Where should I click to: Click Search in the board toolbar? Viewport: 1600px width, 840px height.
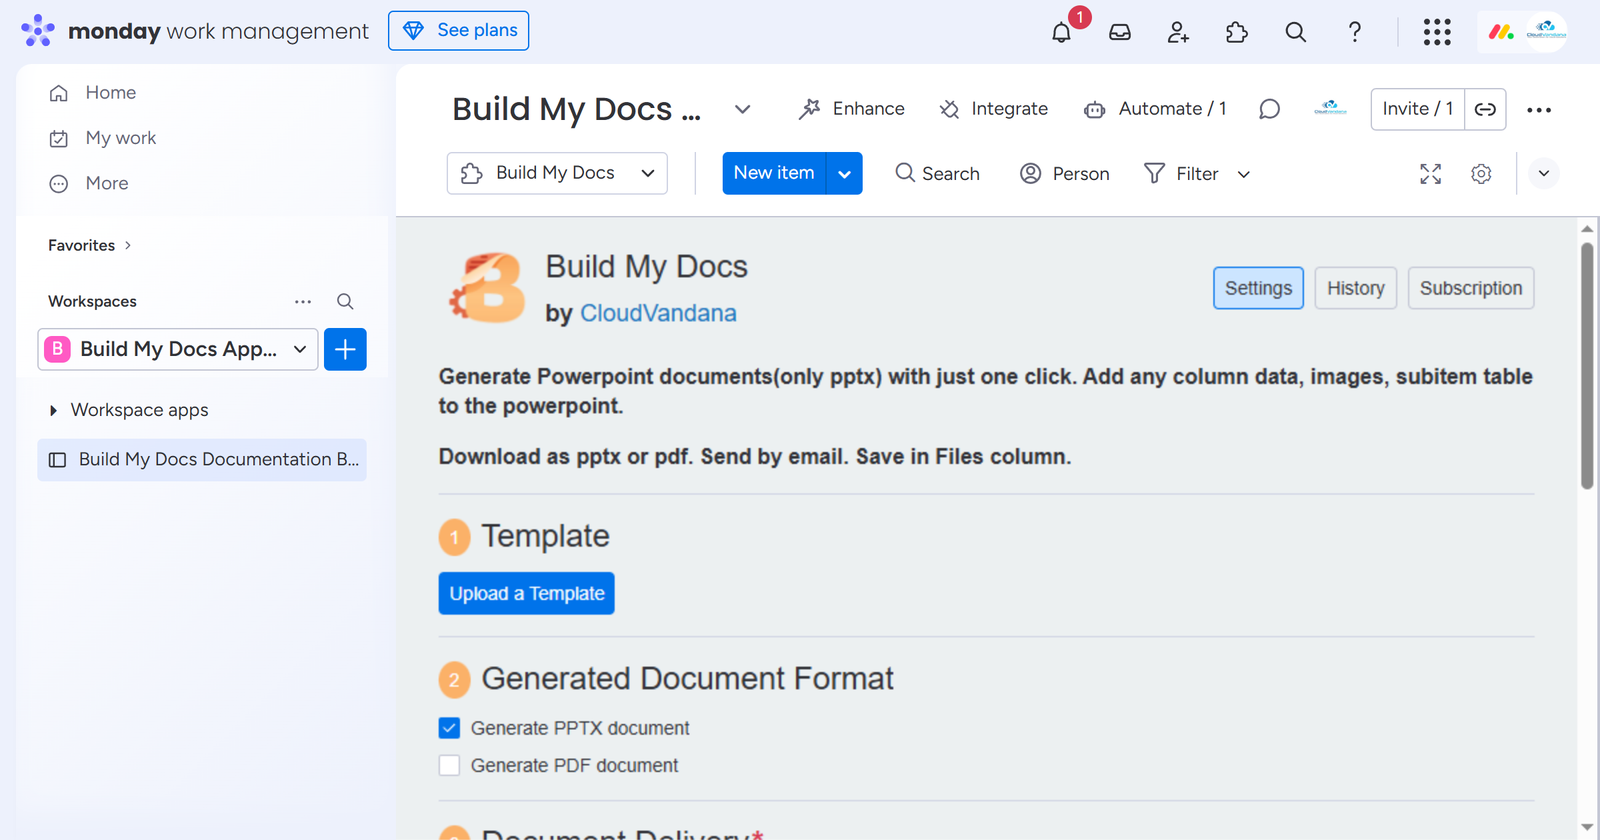[938, 173]
